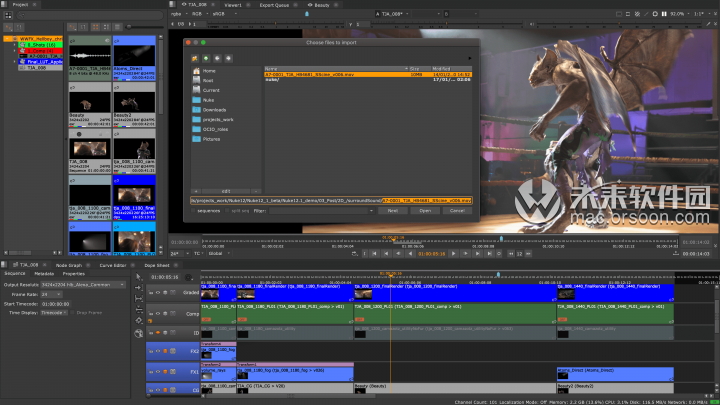720x405 pixels.
Task: Open the rgba channel dropdown in viewer
Action: 178,14
